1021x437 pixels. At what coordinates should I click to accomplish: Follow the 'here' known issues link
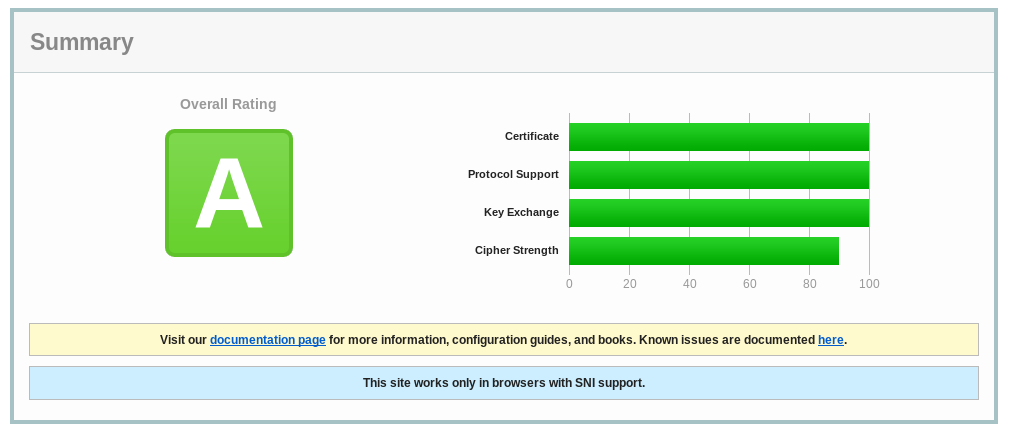click(831, 339)
